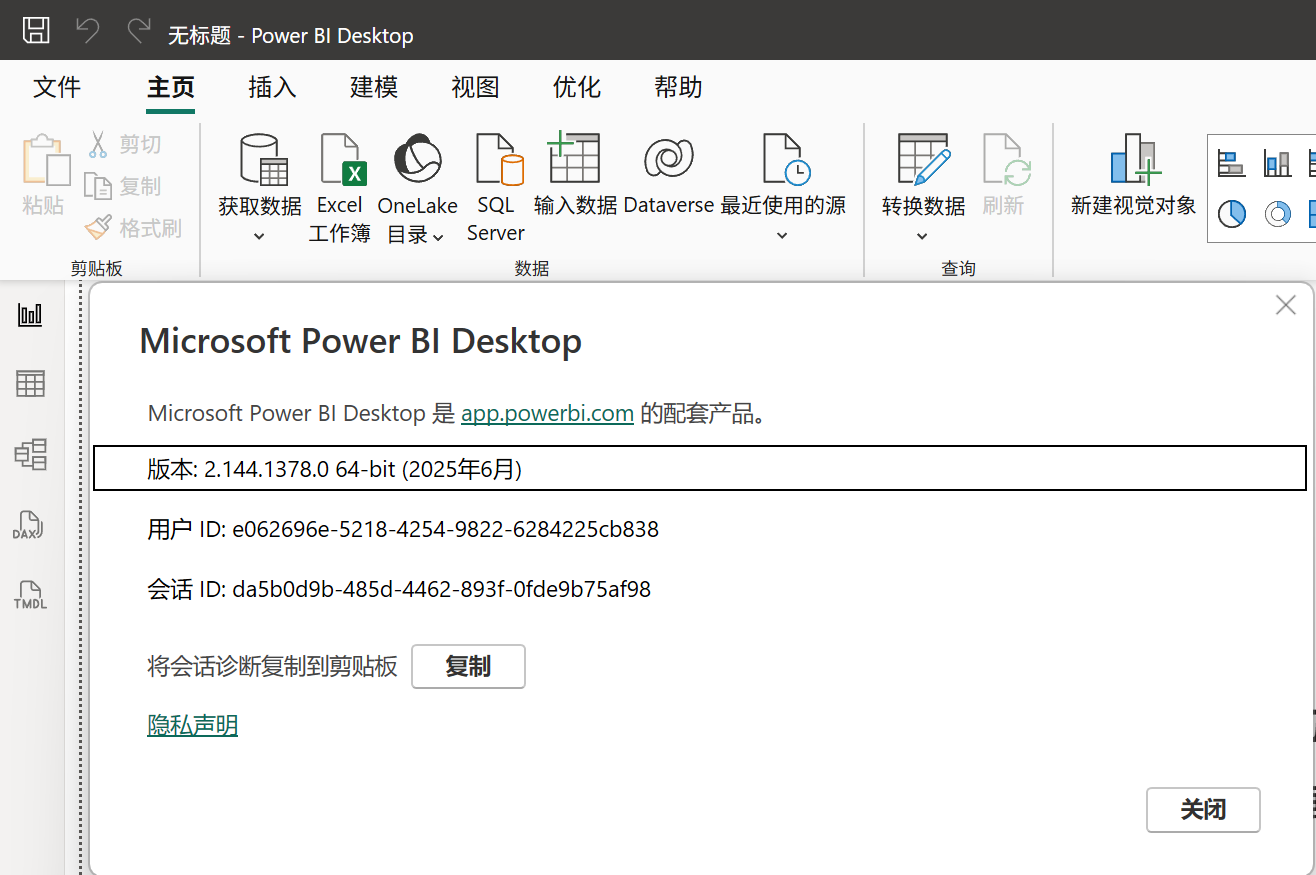Screen dimensions: 1316x875
Task: Expand the 最近使用的源 dropdown arrow
Action: [x=783, y=236]
